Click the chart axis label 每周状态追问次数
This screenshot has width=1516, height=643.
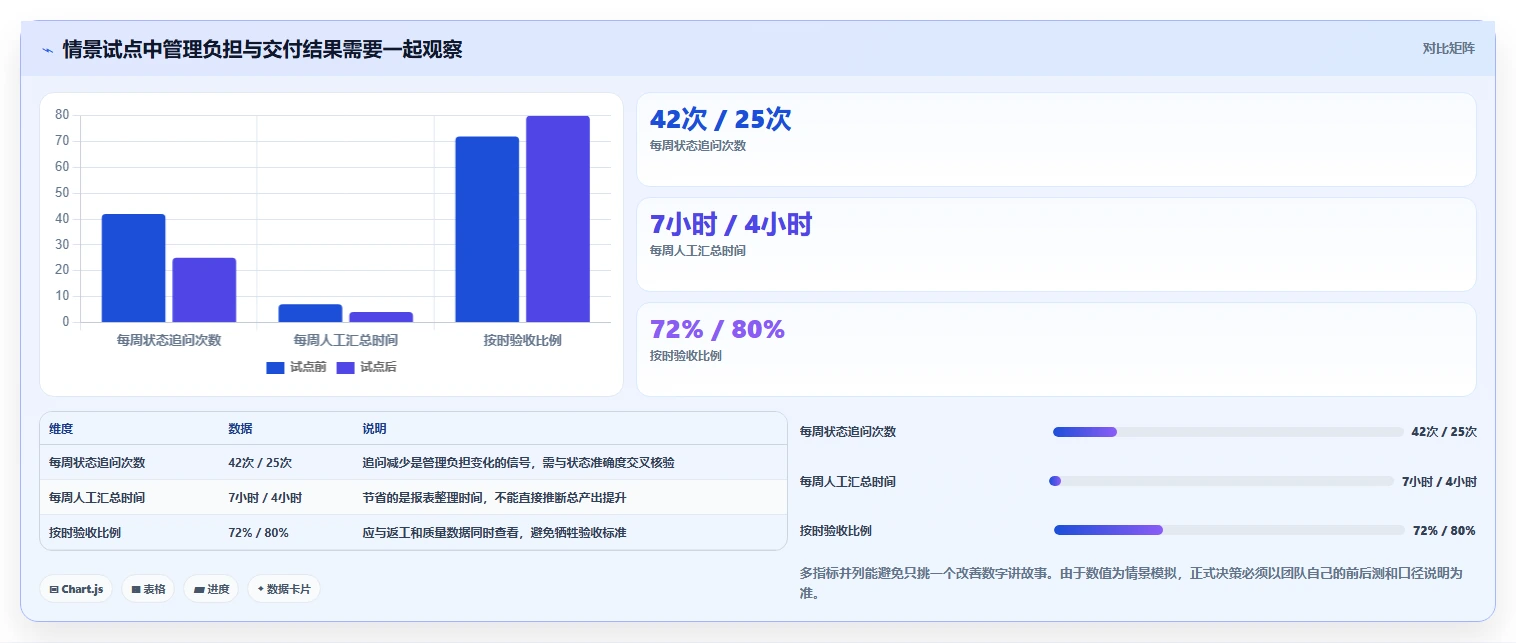[x=168, y=340]
